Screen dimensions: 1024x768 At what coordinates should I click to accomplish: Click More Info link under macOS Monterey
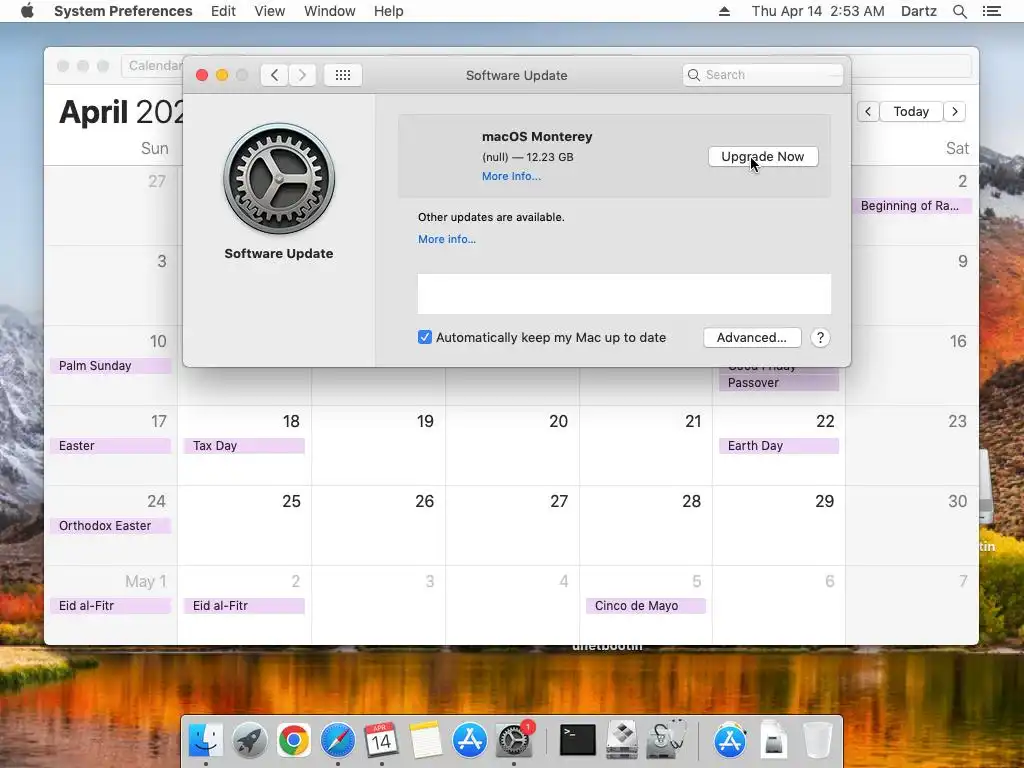click(511, 176)
